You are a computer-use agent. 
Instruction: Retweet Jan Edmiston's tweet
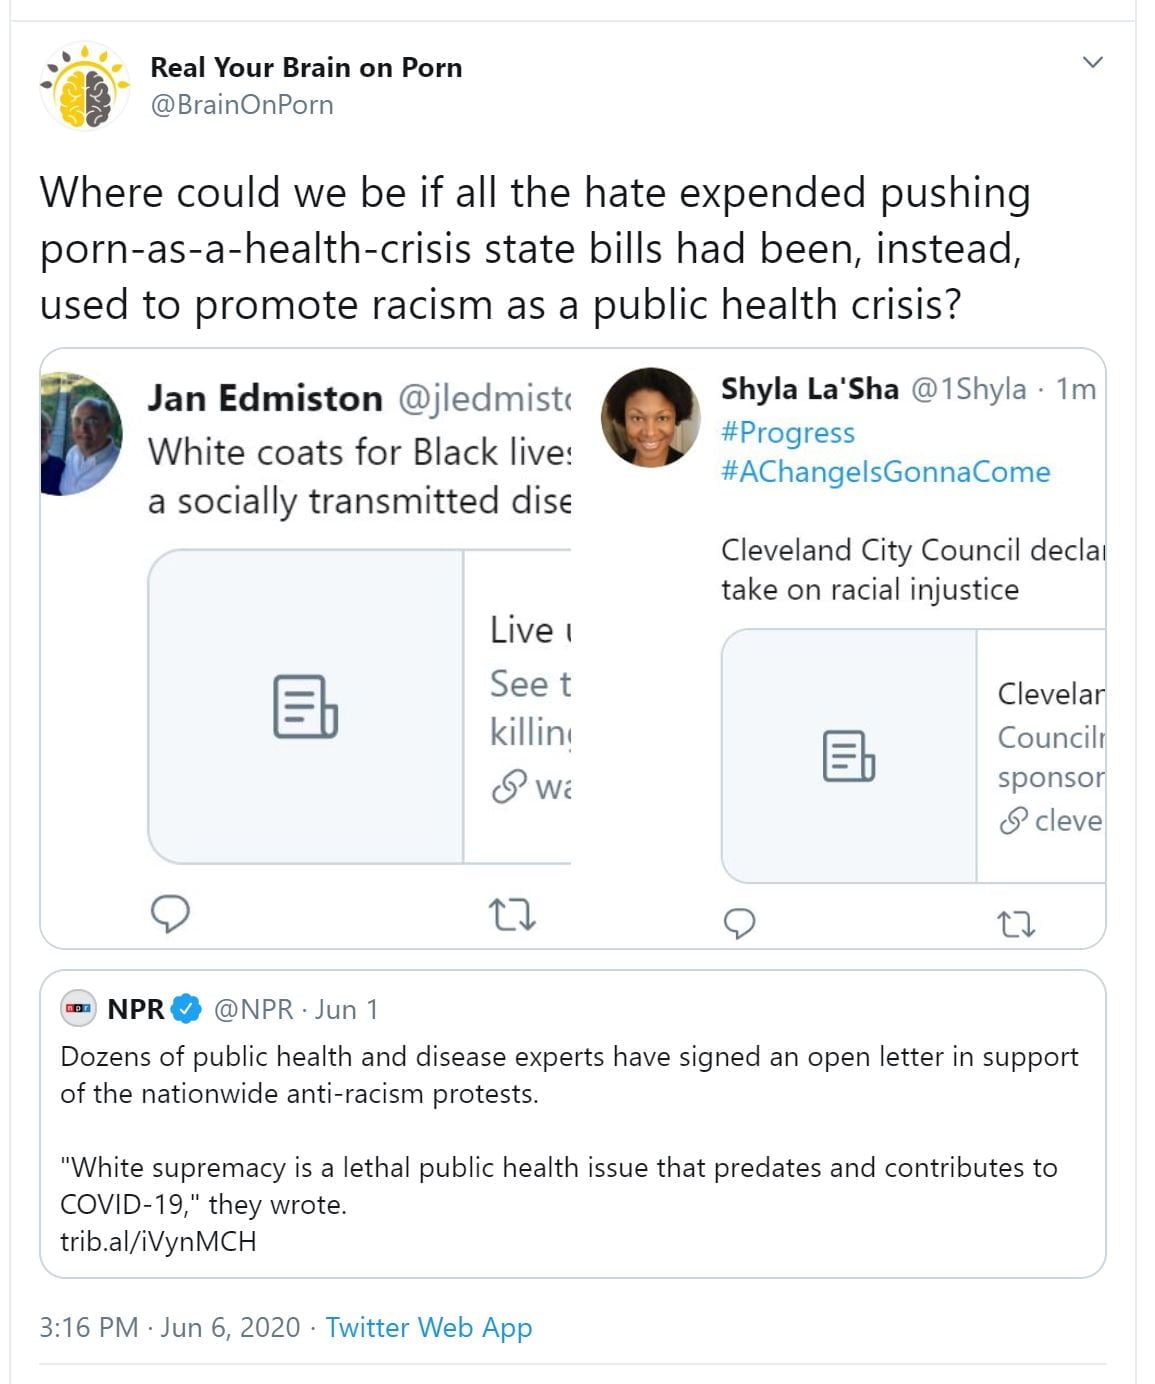pos(512,914)
